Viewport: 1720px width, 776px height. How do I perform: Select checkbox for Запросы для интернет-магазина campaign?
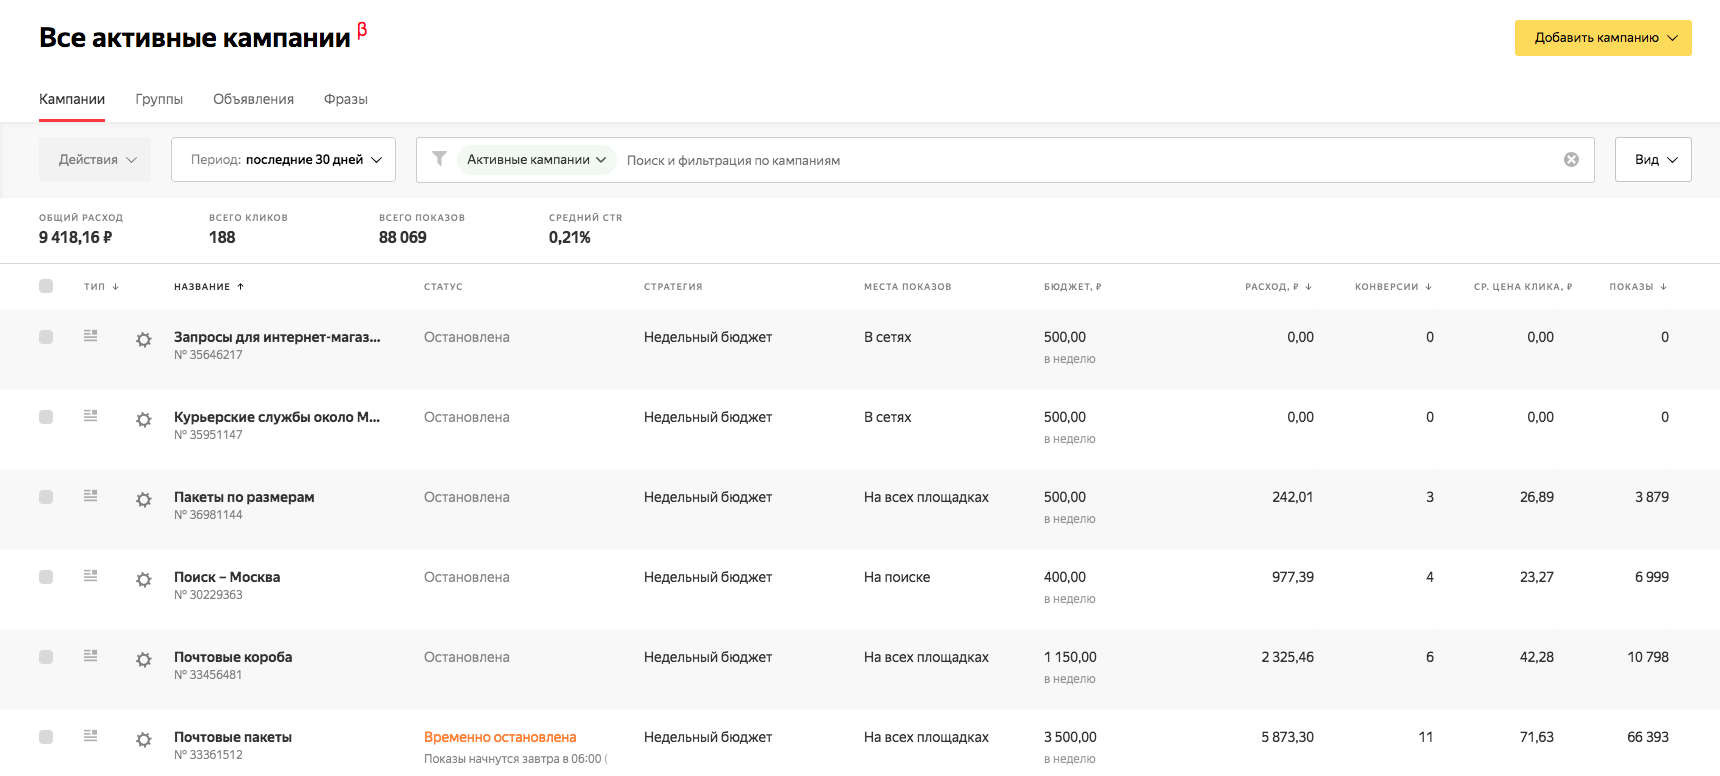(x=46, y=337)
